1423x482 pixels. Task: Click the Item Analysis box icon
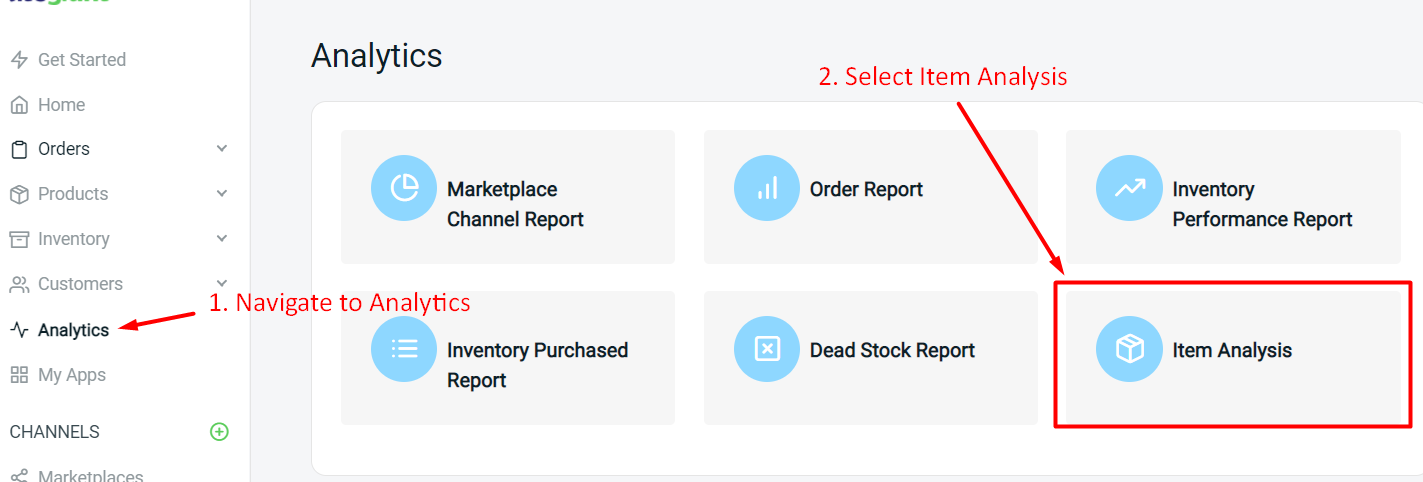pyautogui.click(x=1129, y=349)
